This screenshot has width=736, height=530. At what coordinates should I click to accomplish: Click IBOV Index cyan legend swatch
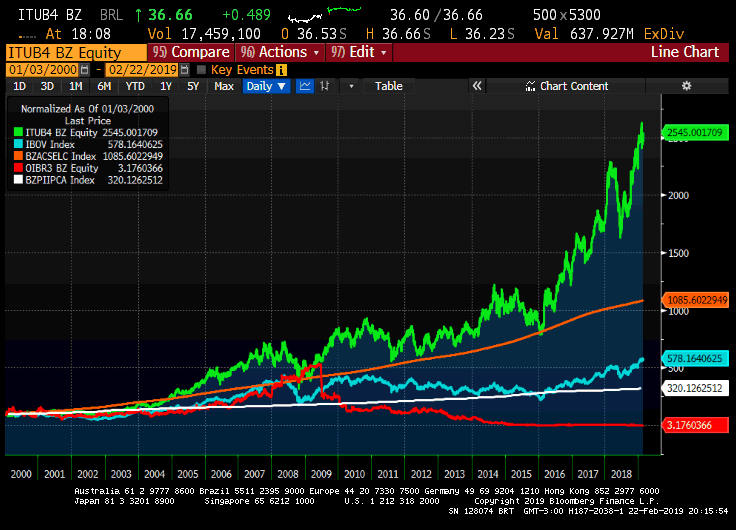click(x=18, y=144)
